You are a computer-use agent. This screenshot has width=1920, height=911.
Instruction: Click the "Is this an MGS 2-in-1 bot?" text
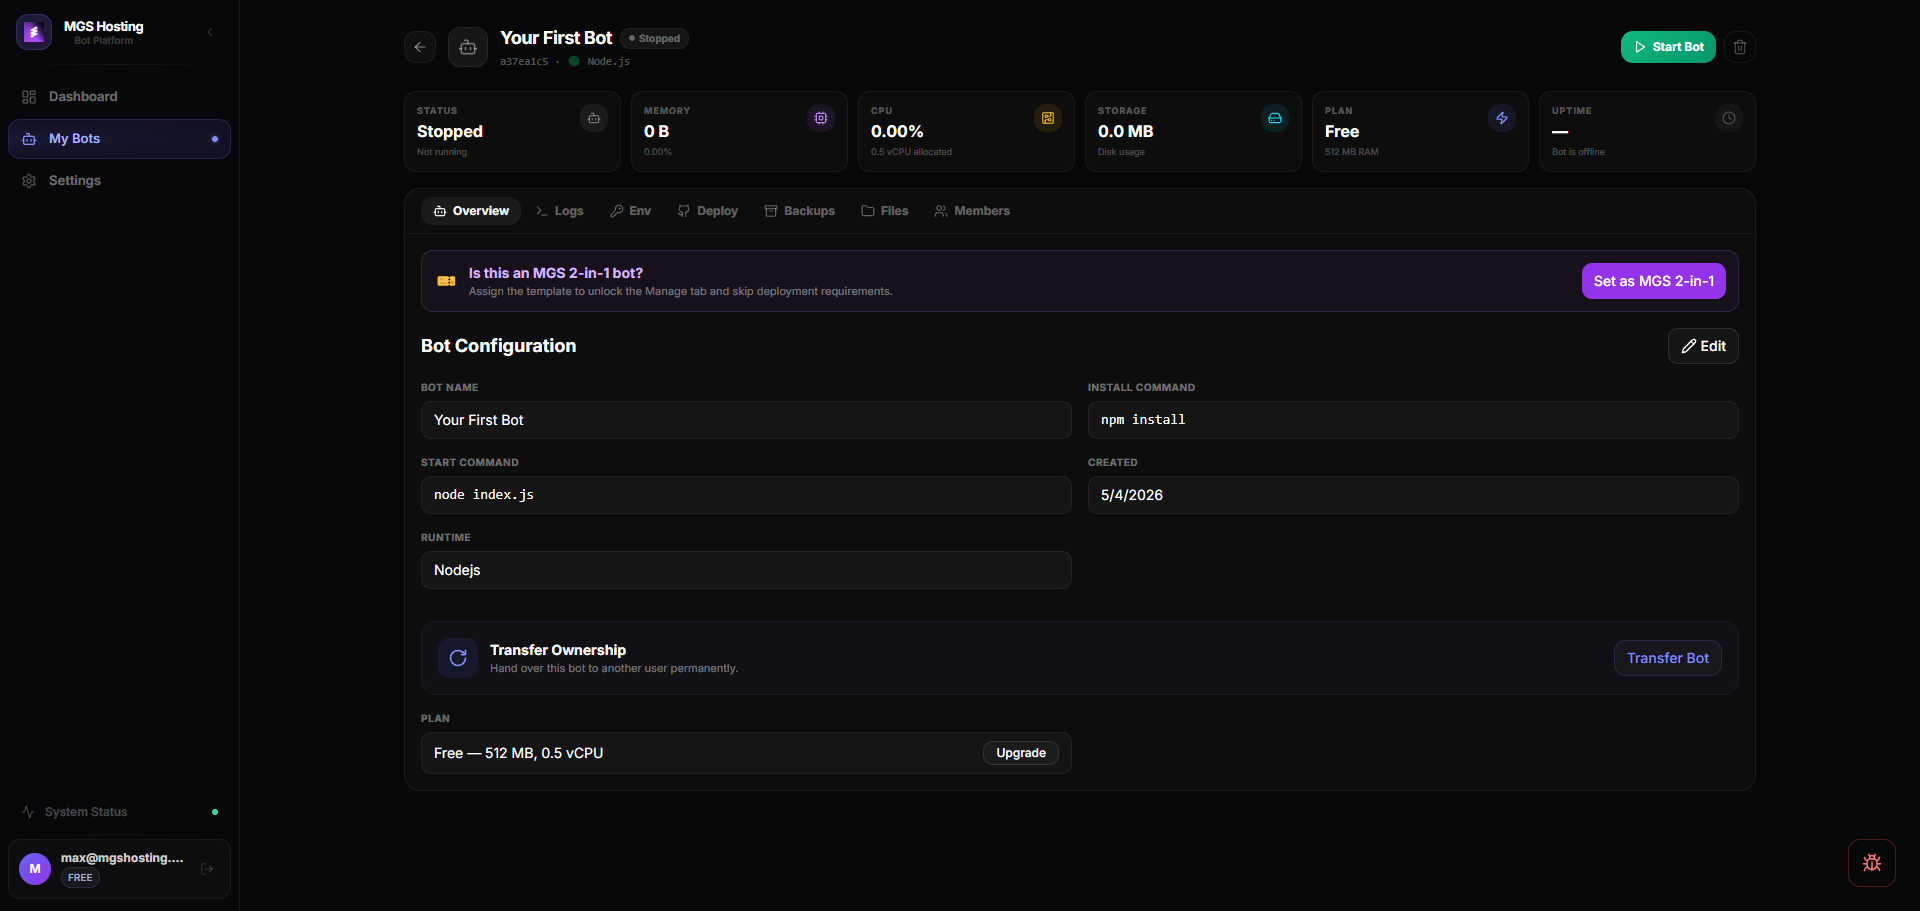click(556, 273)
